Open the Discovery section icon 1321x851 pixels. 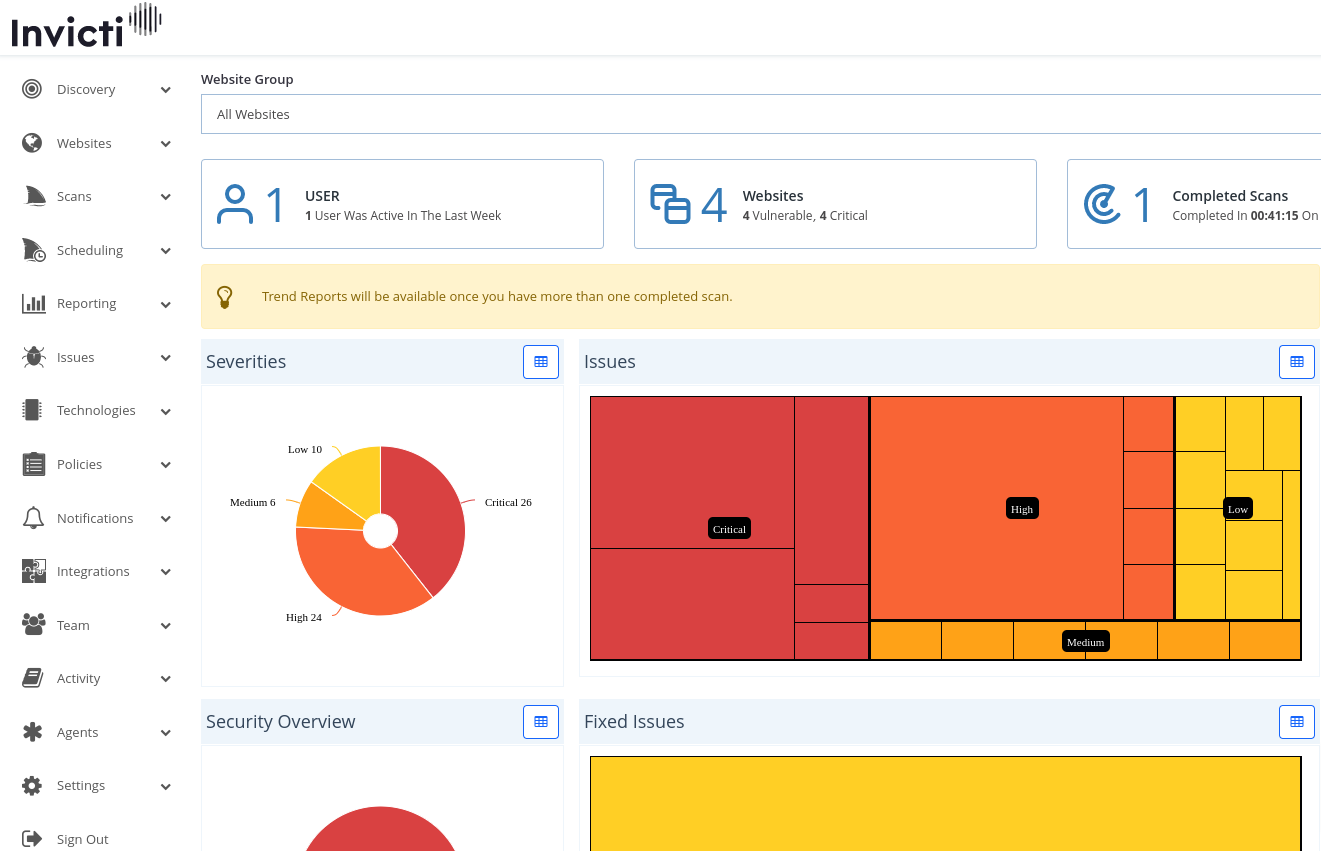point(31,89)
